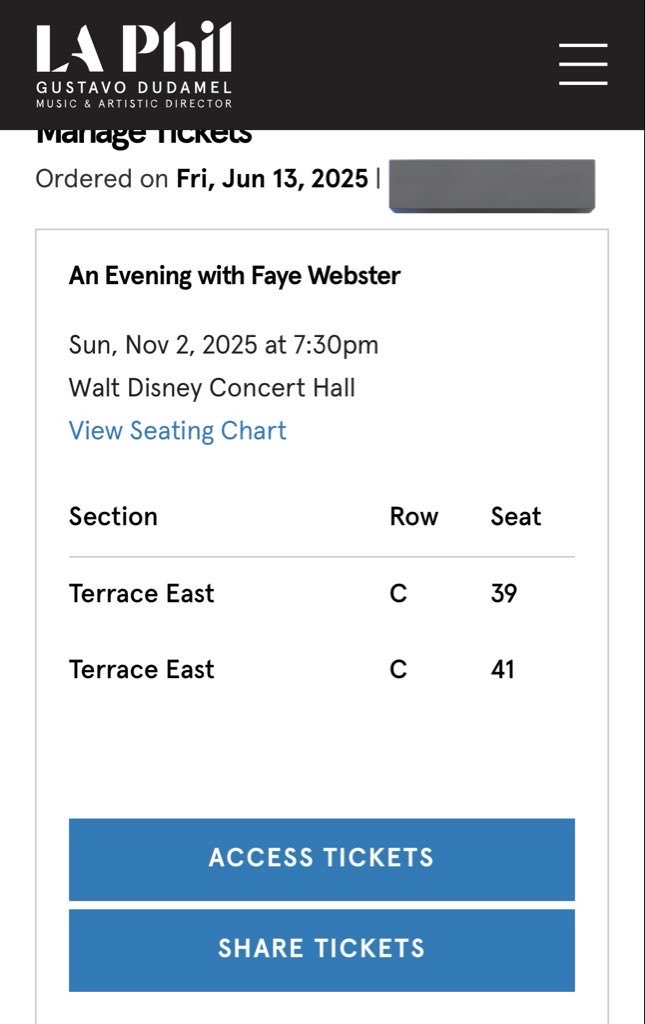The height and width of the screenshot is (1024, 645).
Task: Select the An Evening with Faye Webster title
Action: (x=234, y=276)
